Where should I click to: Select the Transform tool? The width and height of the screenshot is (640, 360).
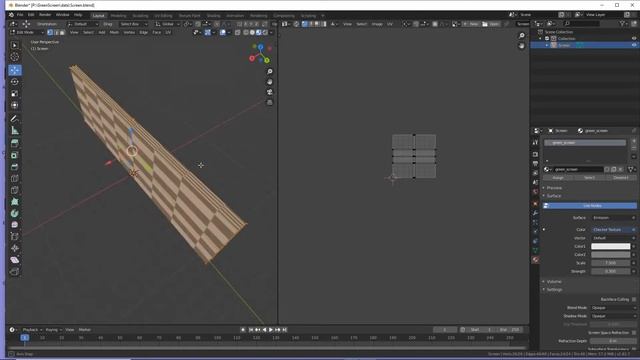(x=15, y=105)
